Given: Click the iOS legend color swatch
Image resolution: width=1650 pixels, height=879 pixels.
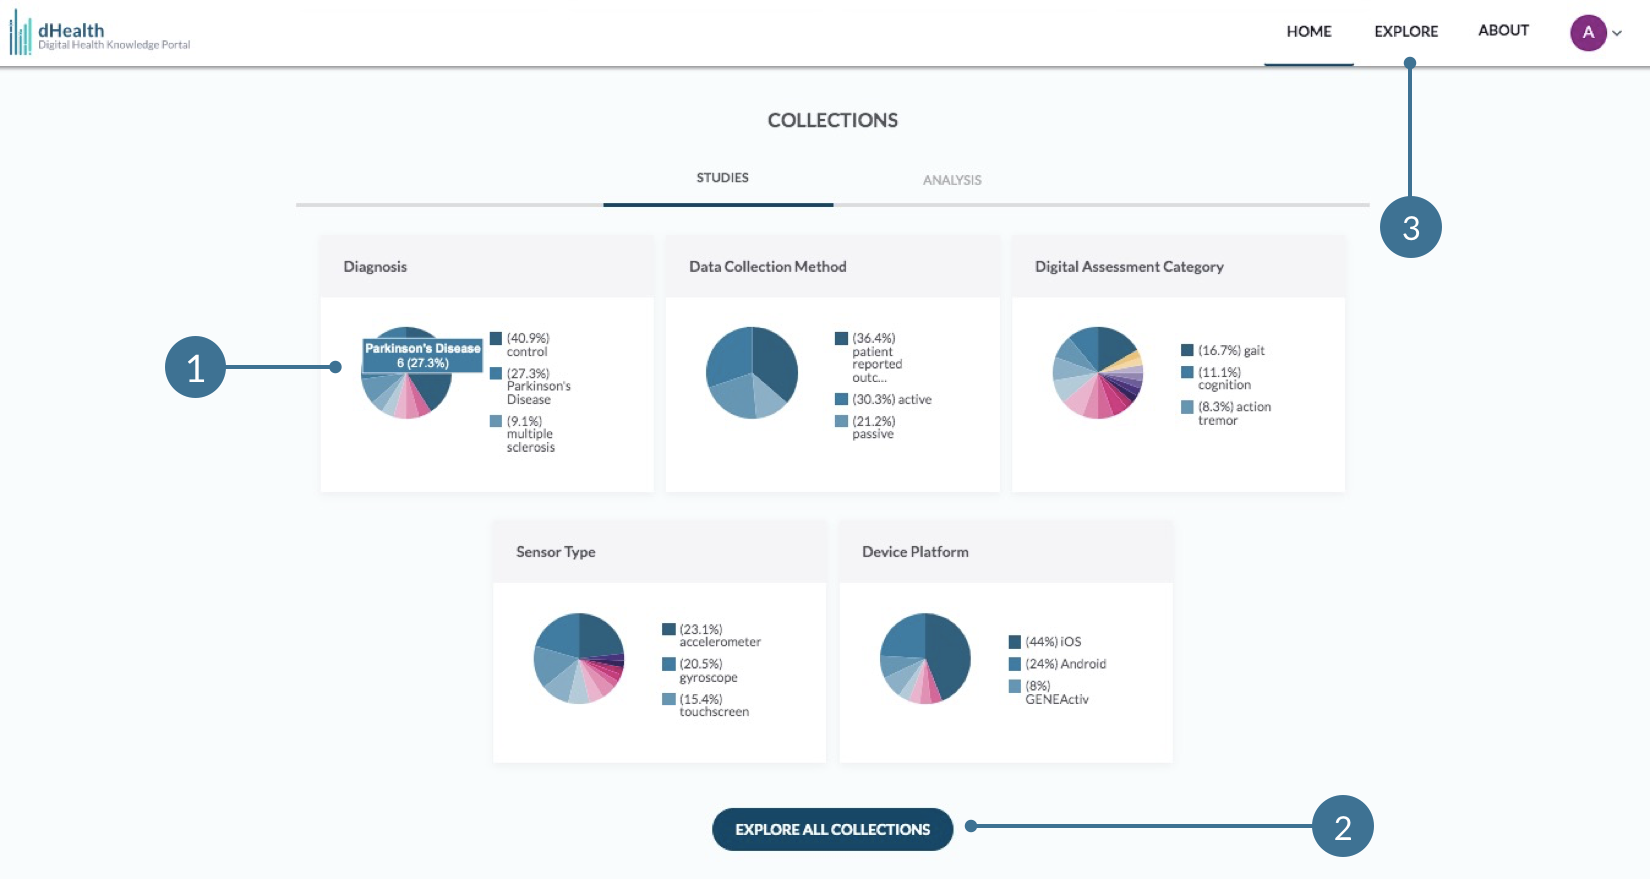Looking at the screenshot, I should (x=1015, y=642).
